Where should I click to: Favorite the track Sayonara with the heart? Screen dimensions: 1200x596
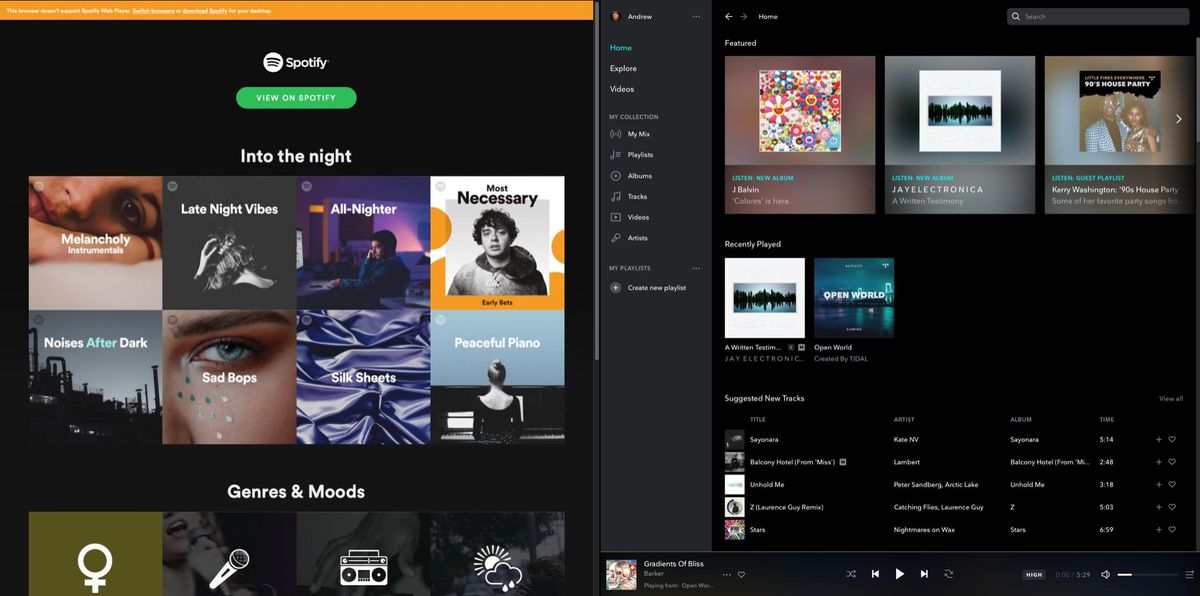click(x=1171, y=440)
